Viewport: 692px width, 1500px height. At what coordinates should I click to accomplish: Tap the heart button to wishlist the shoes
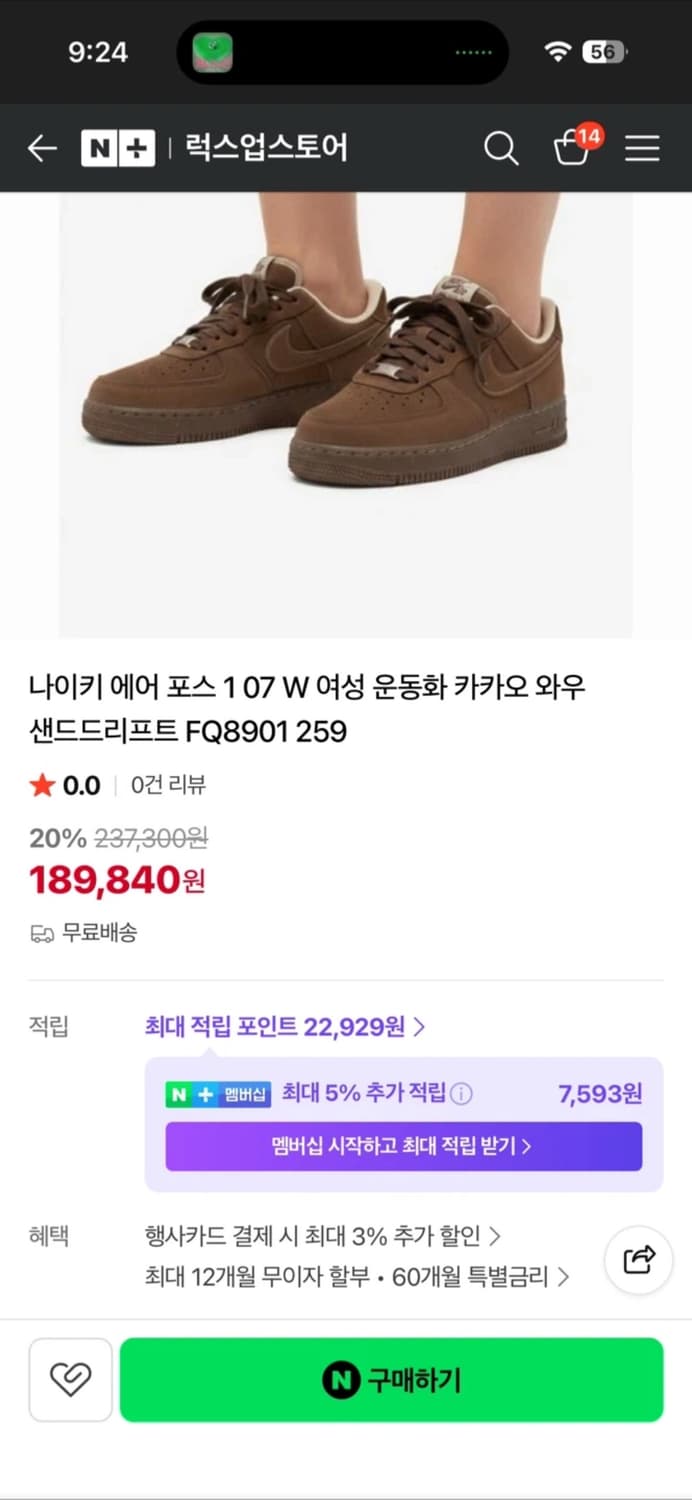pyautogui.click(x=70, y=1380)
